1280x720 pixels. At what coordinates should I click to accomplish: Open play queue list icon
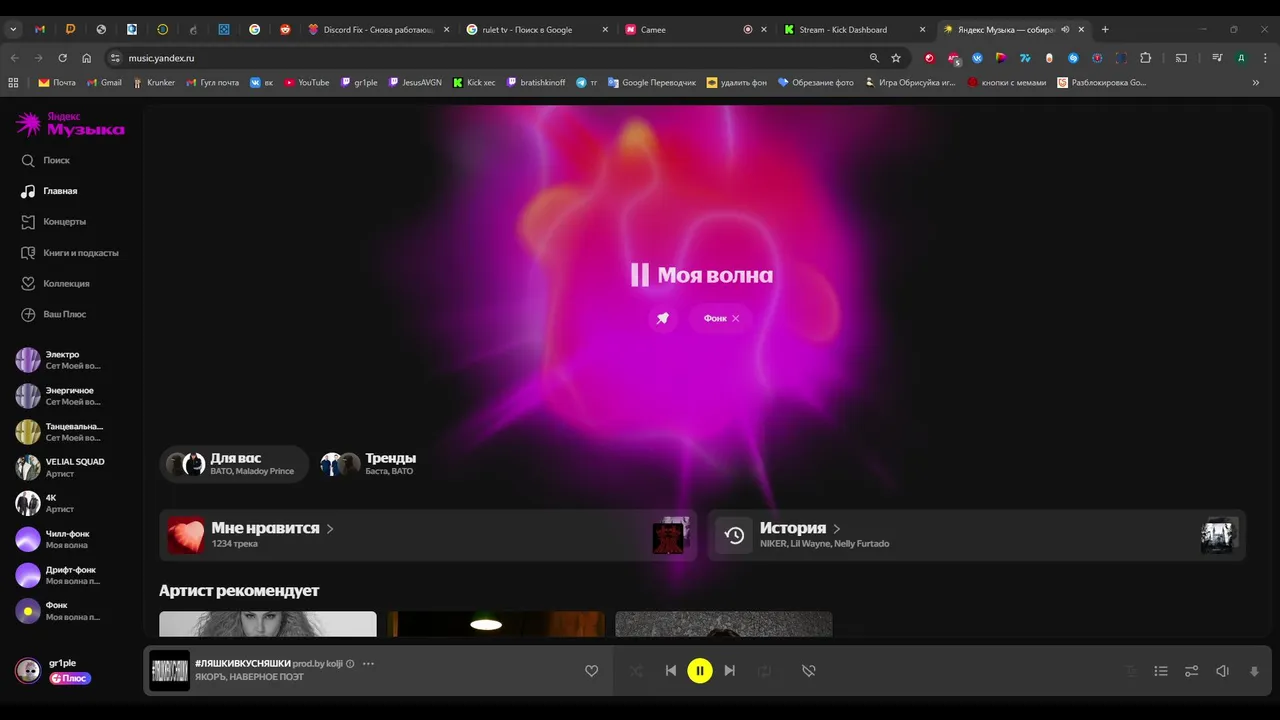click(x=1161, y=671)
